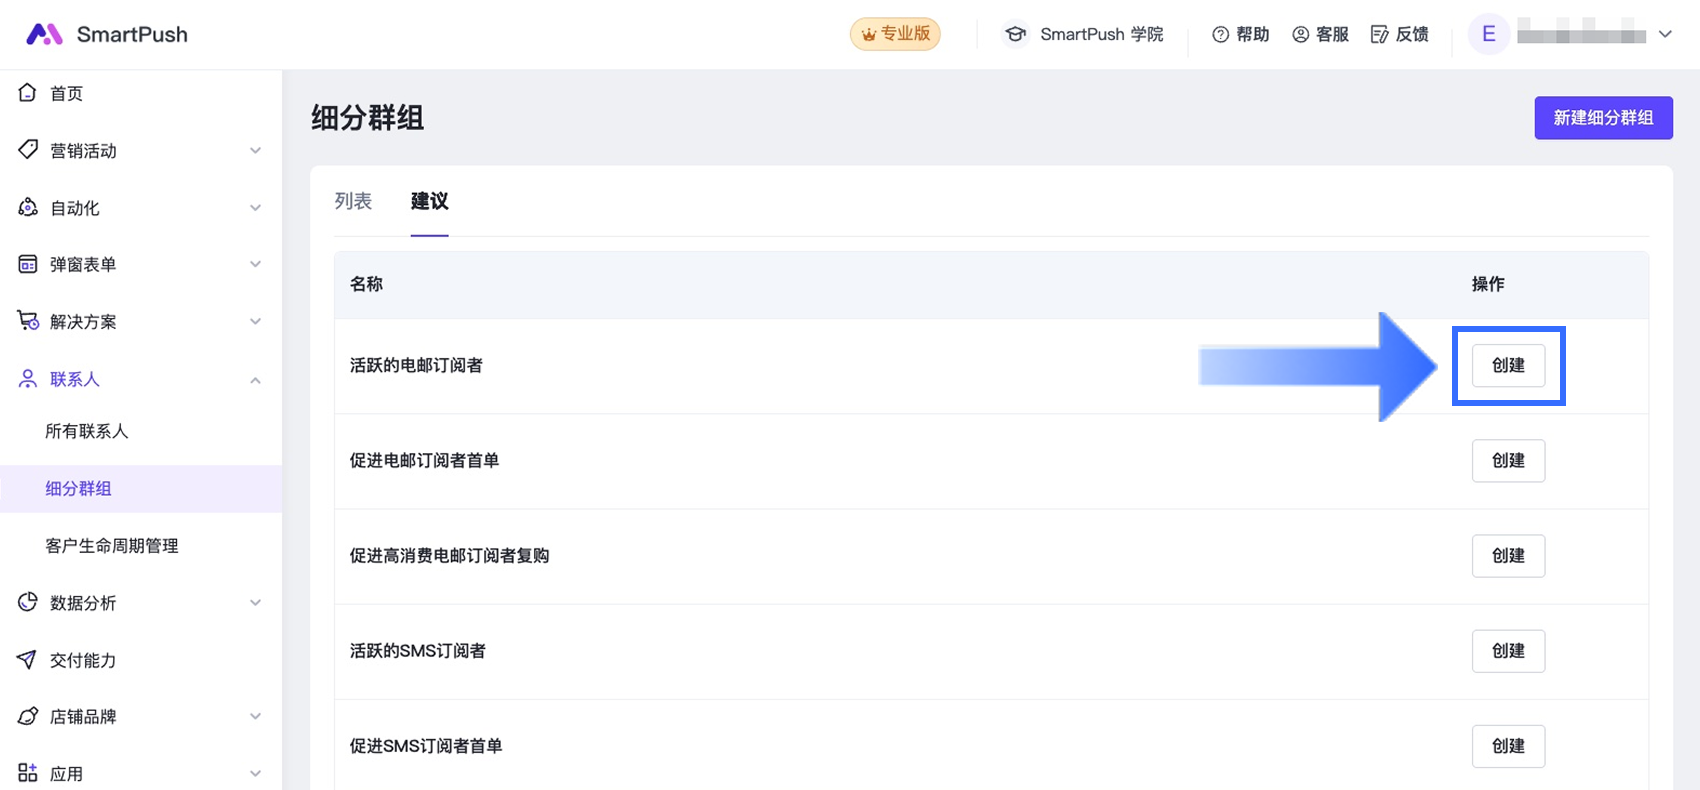Select 细分群组 submenu item

(x=141, y=488)
